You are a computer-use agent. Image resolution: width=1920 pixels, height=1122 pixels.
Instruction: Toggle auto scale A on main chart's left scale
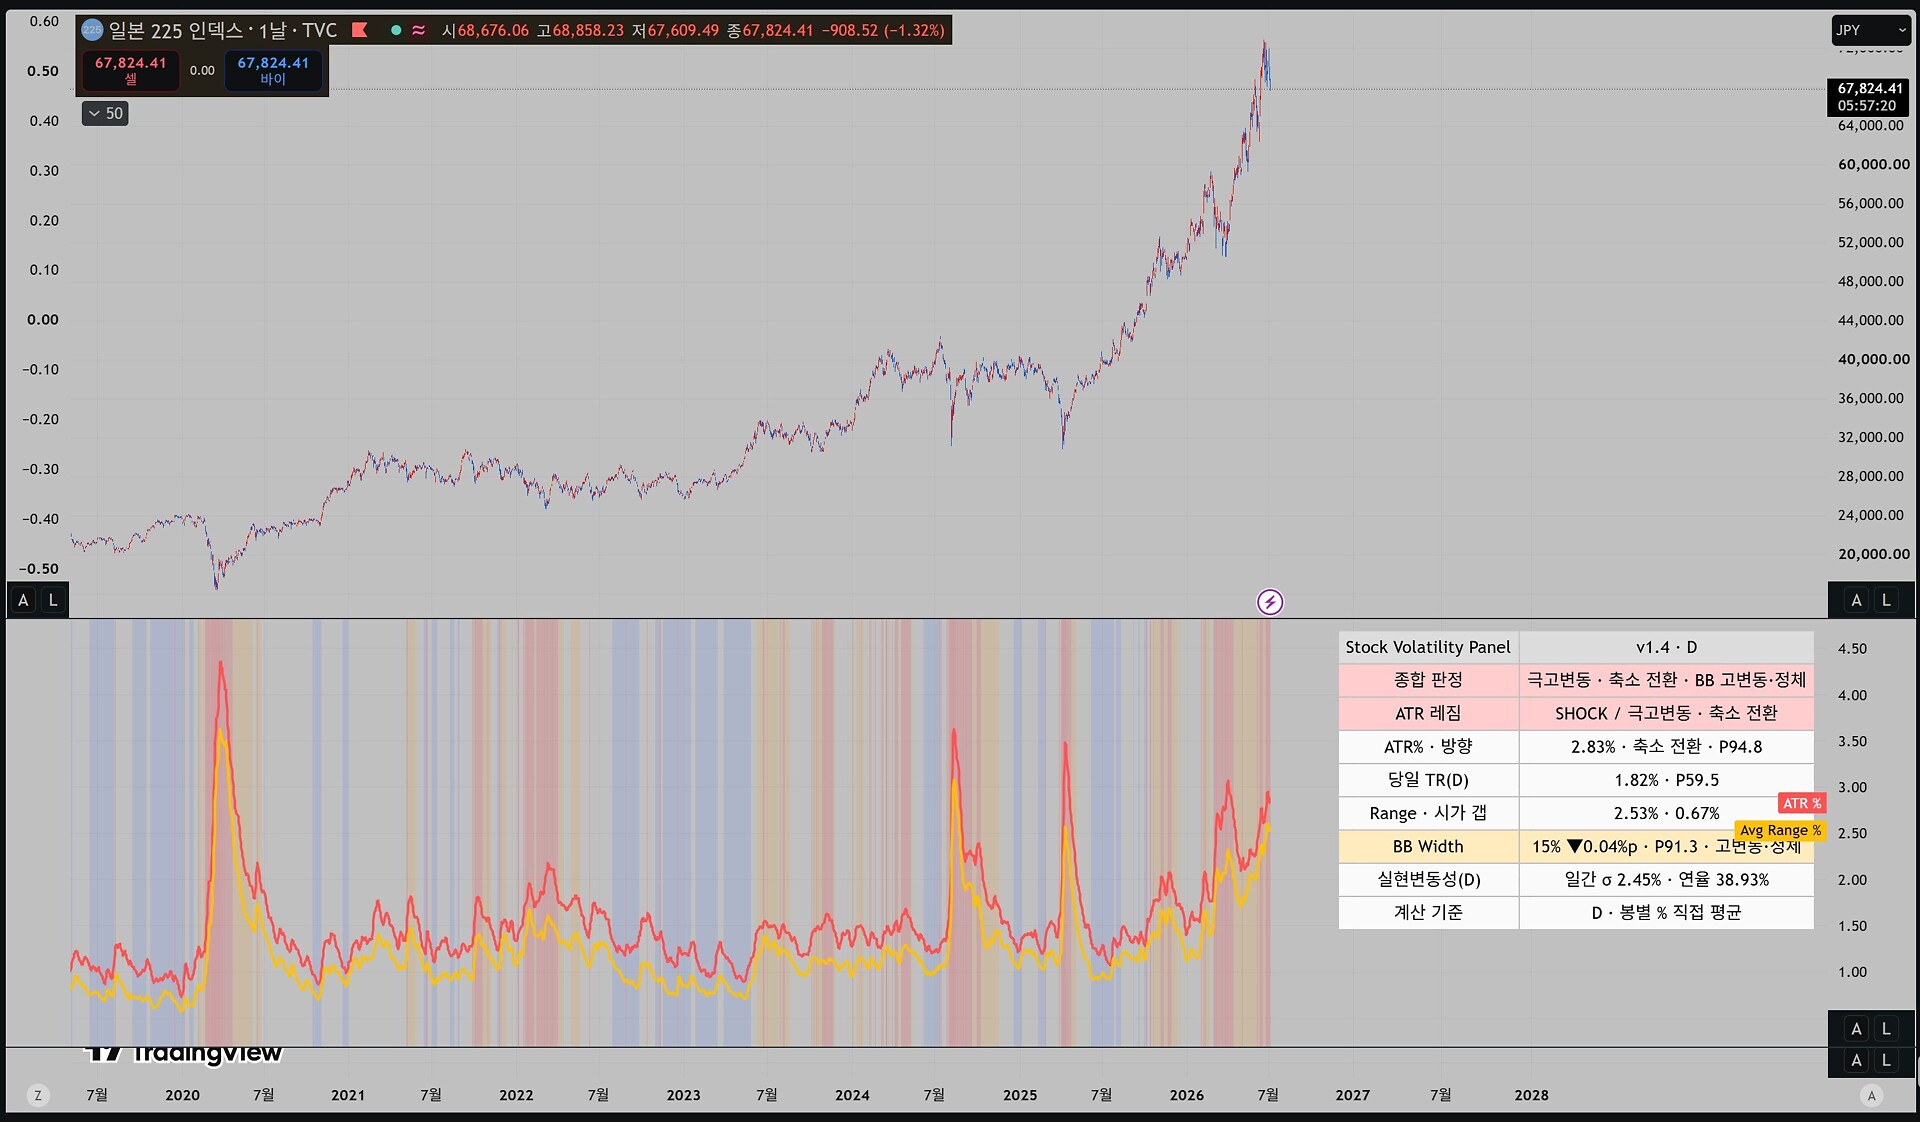coord(23,600)
